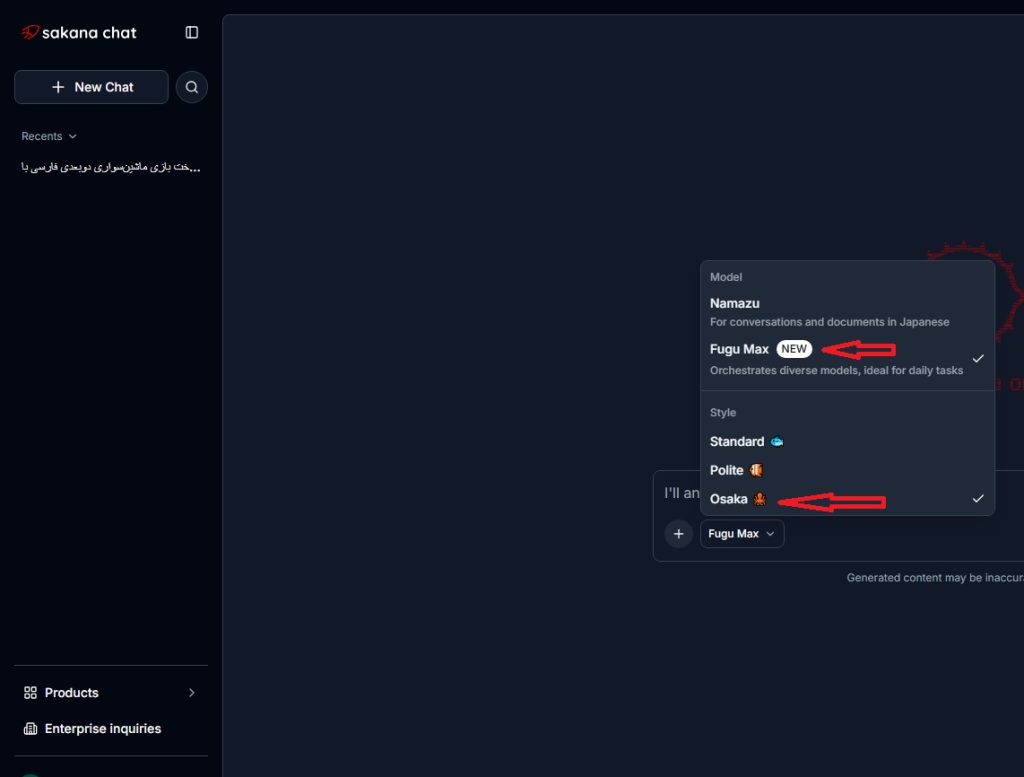Open Enterprise inquiries
Screen dimensions: 1024x777
pyautogui.click(x=111, y=729)
